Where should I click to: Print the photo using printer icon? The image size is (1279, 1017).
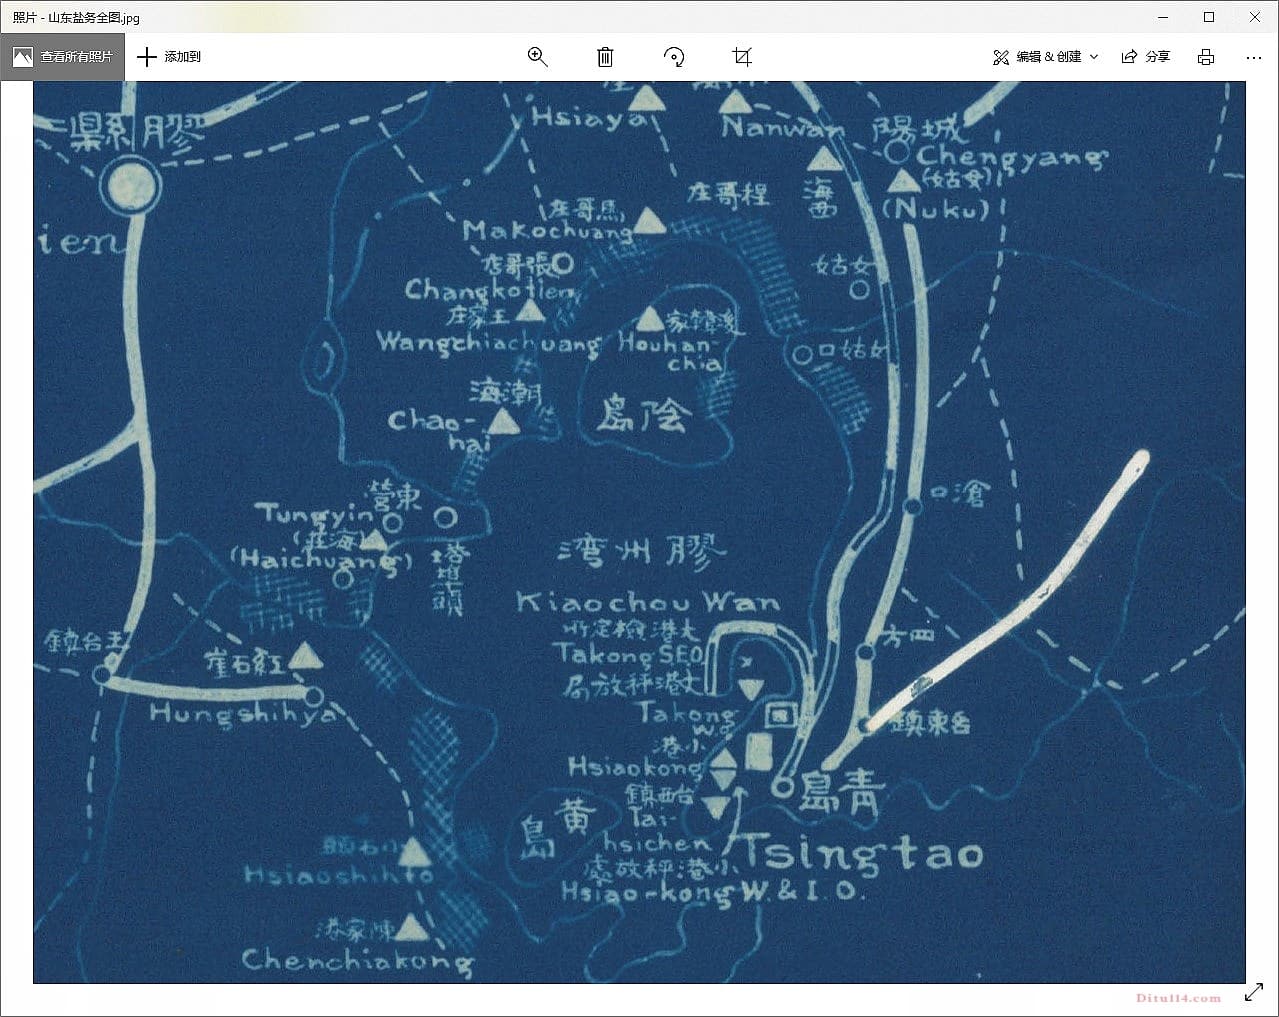point(1206,57)
